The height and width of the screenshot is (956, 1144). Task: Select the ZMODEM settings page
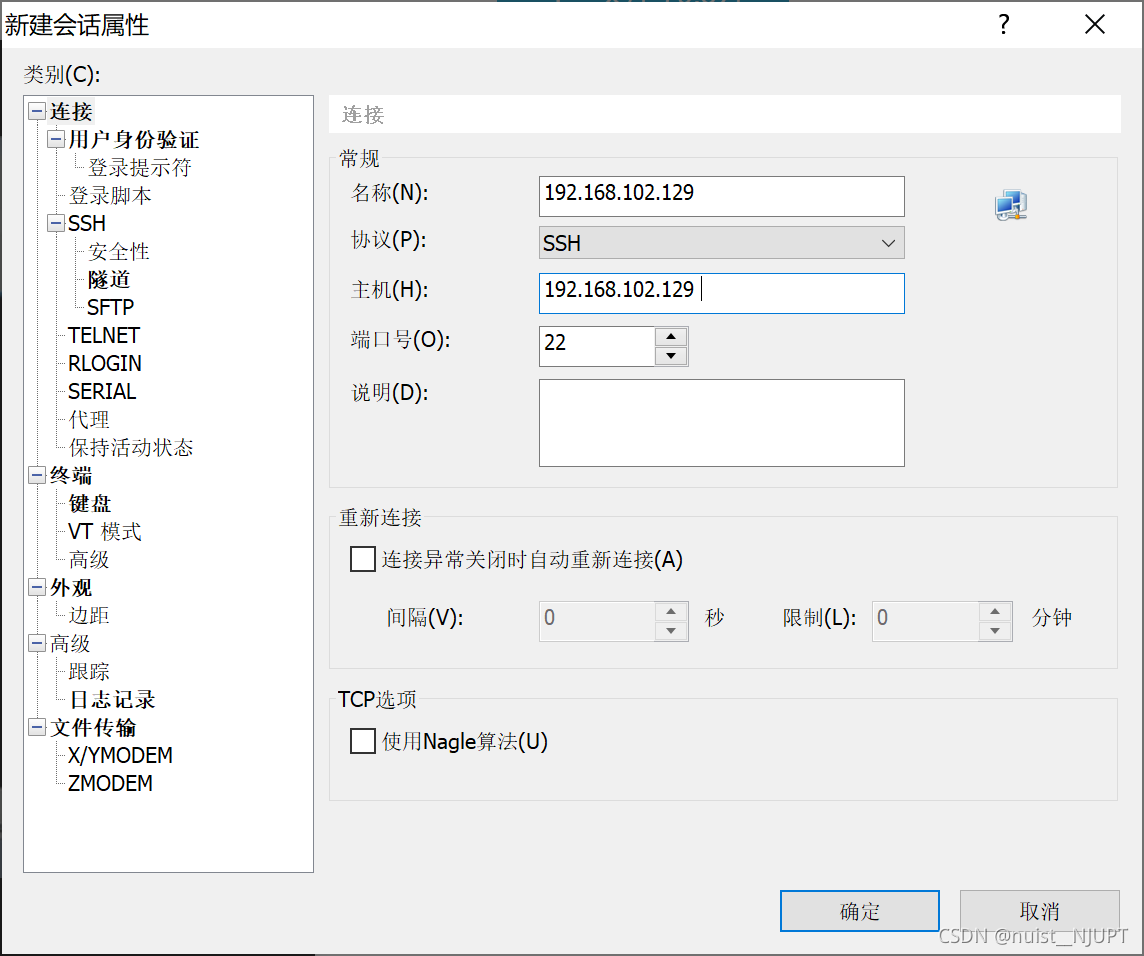108,783
